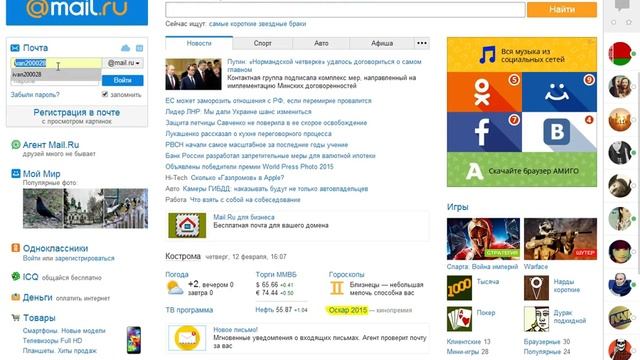The image size is (640, 360).
Task: Open the Игры section heading
Action: pyautogui.click(x=458, y=207)
